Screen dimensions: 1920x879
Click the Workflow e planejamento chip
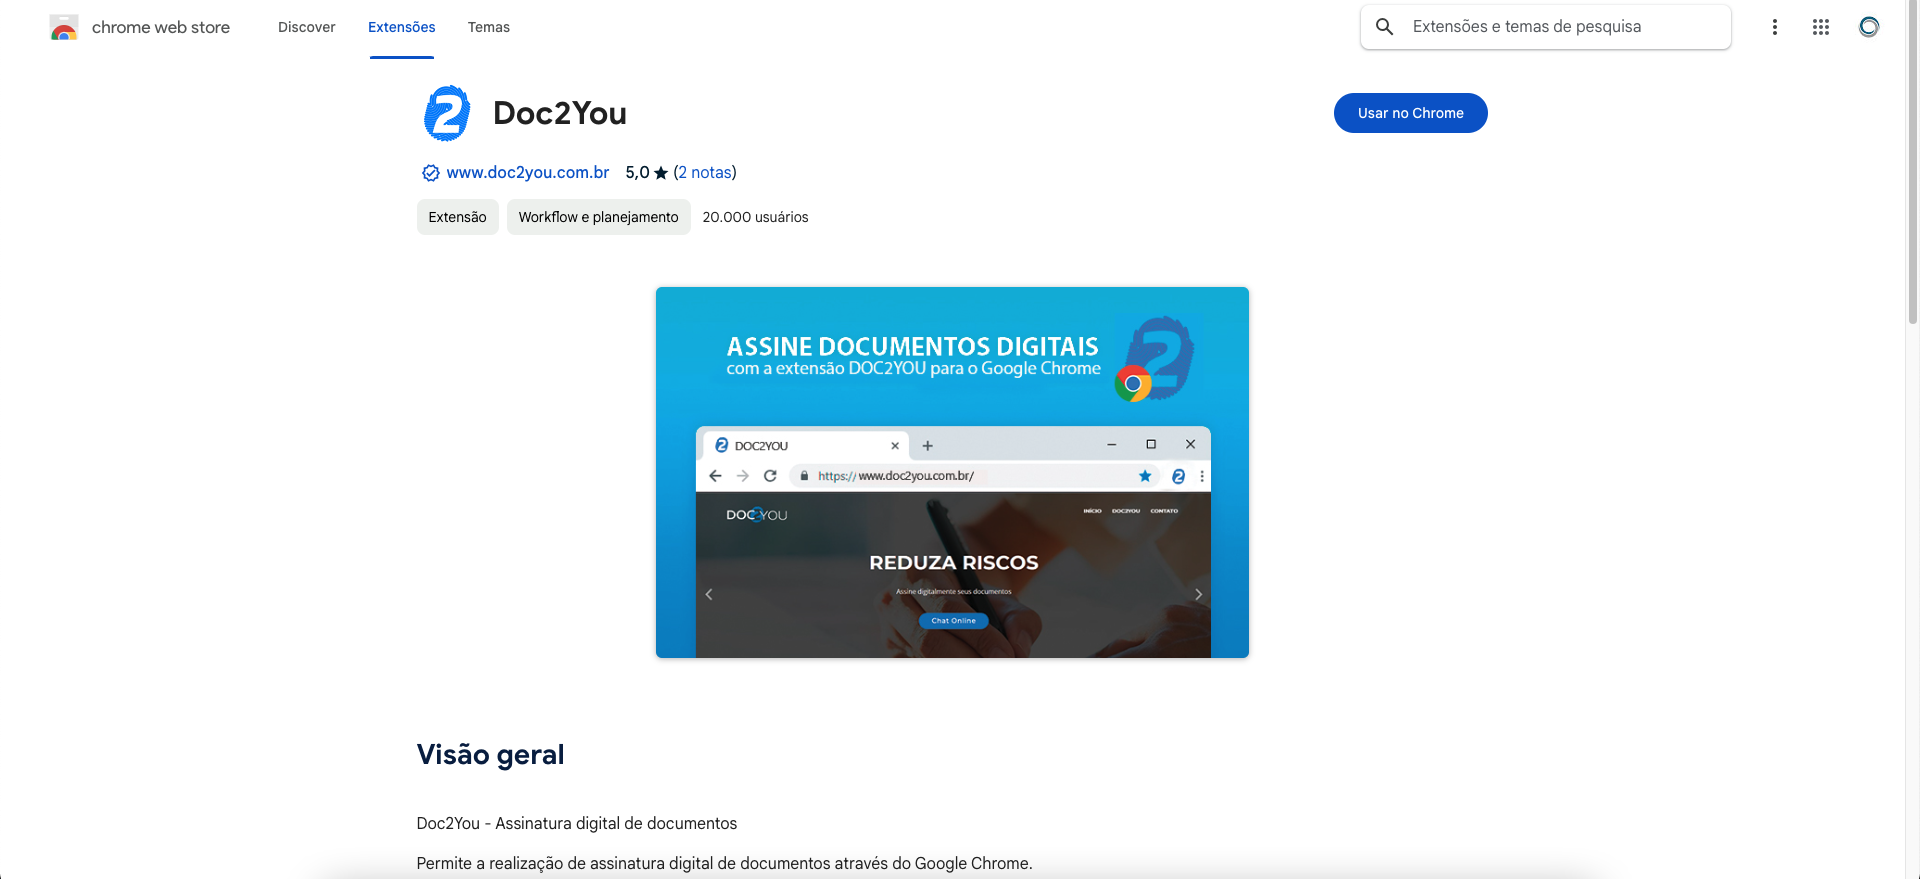point(598,217)
